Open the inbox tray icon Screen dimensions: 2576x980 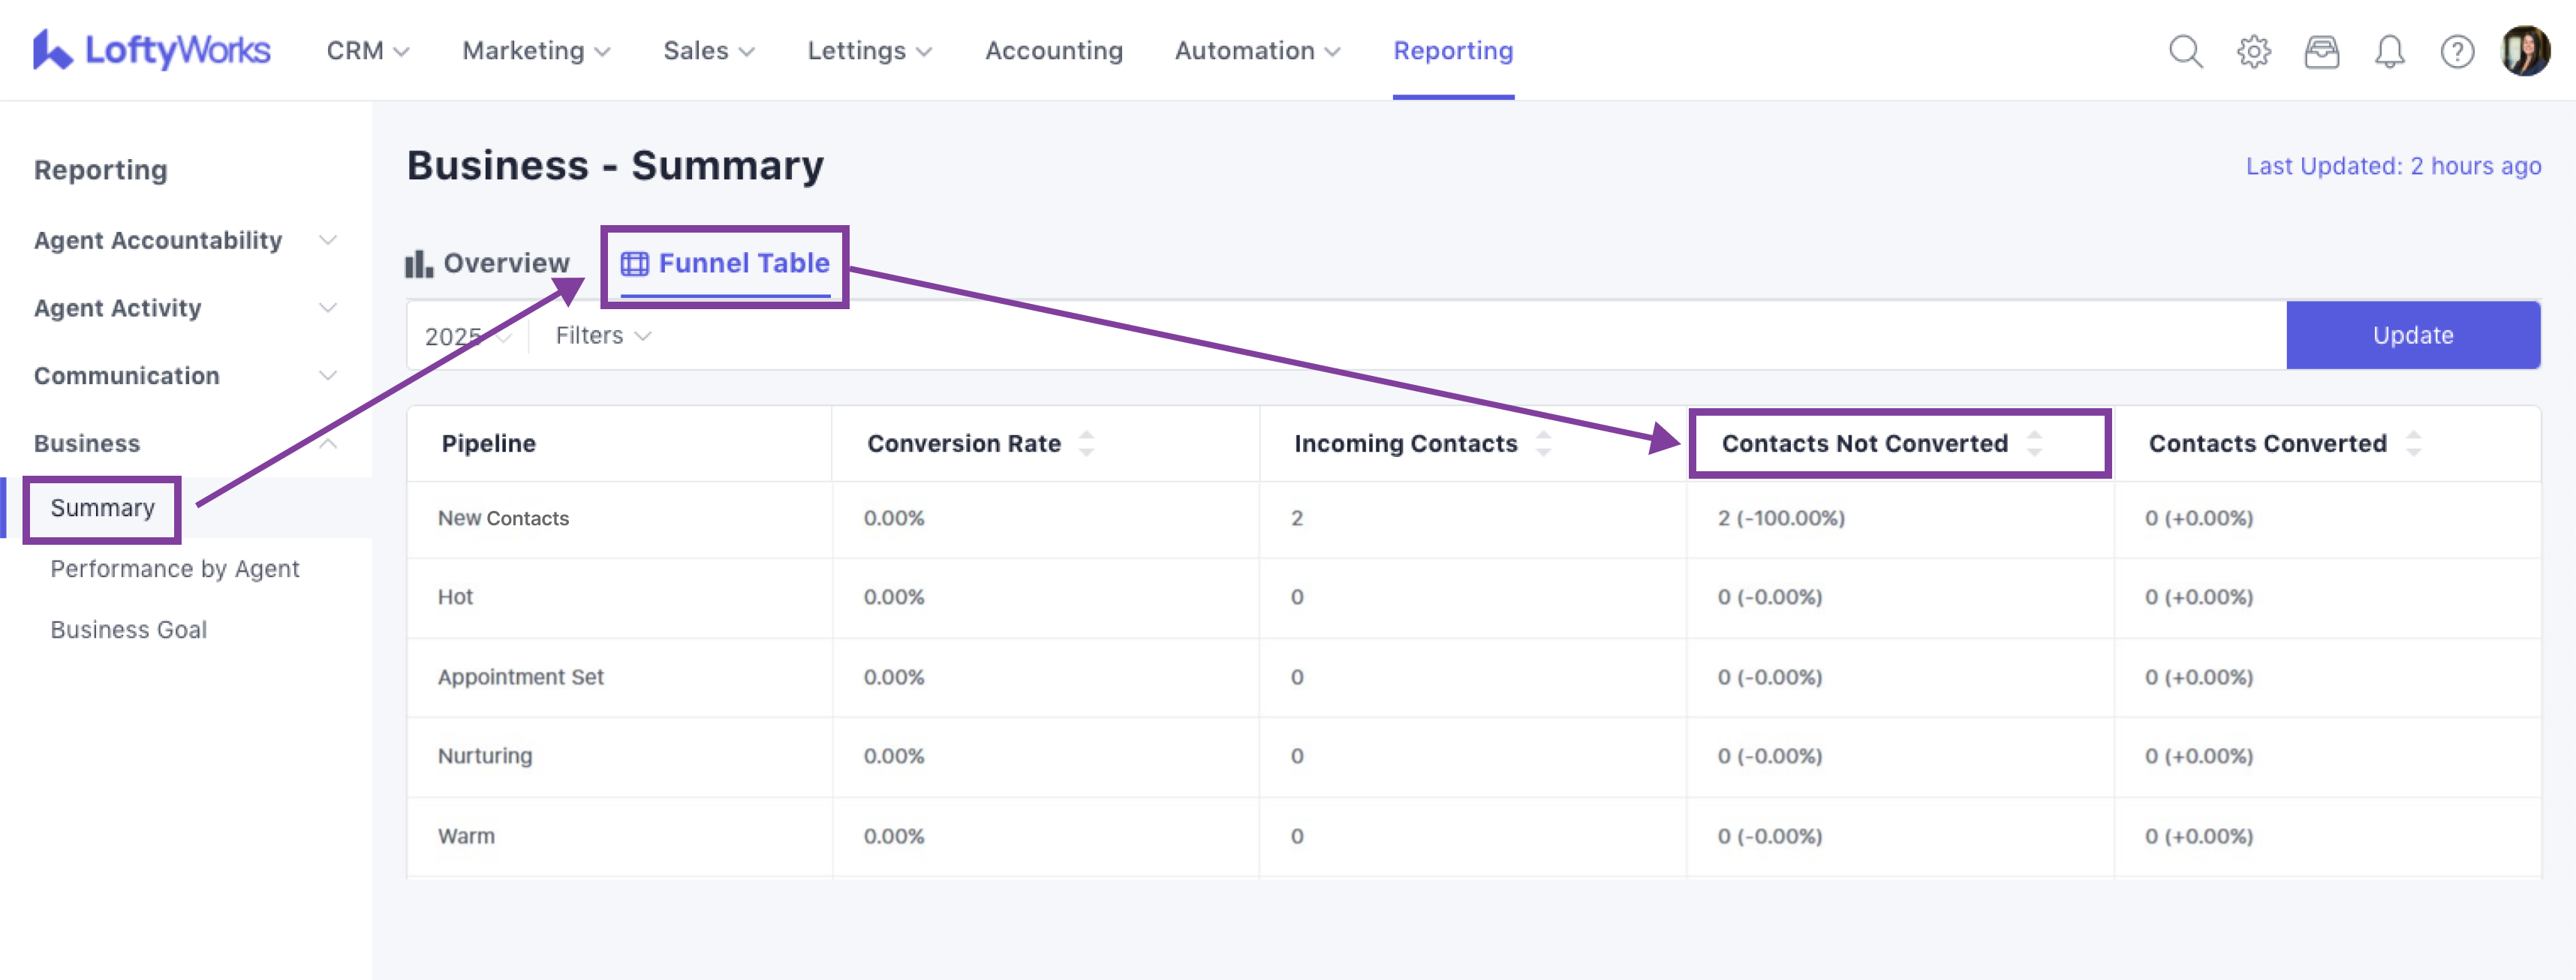point(2321,51)
